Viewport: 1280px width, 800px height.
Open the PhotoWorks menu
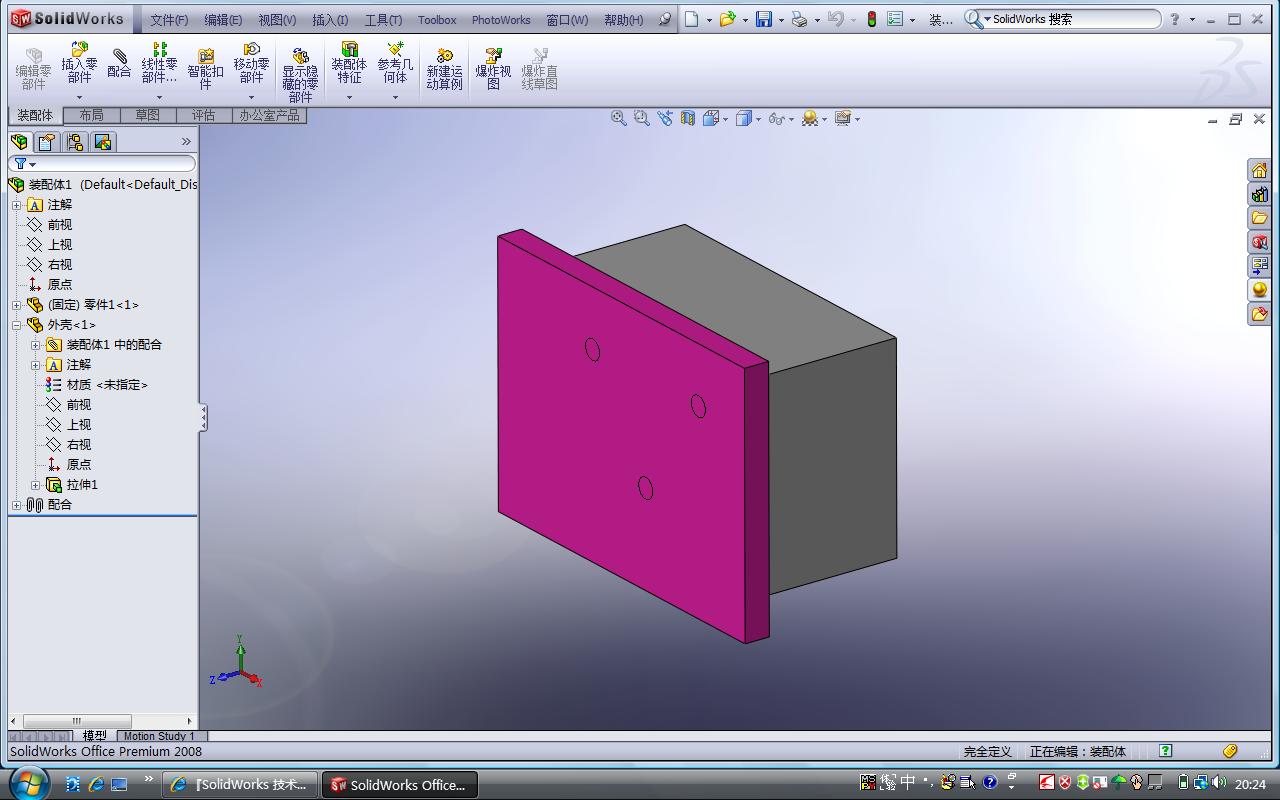pos(501,20)
